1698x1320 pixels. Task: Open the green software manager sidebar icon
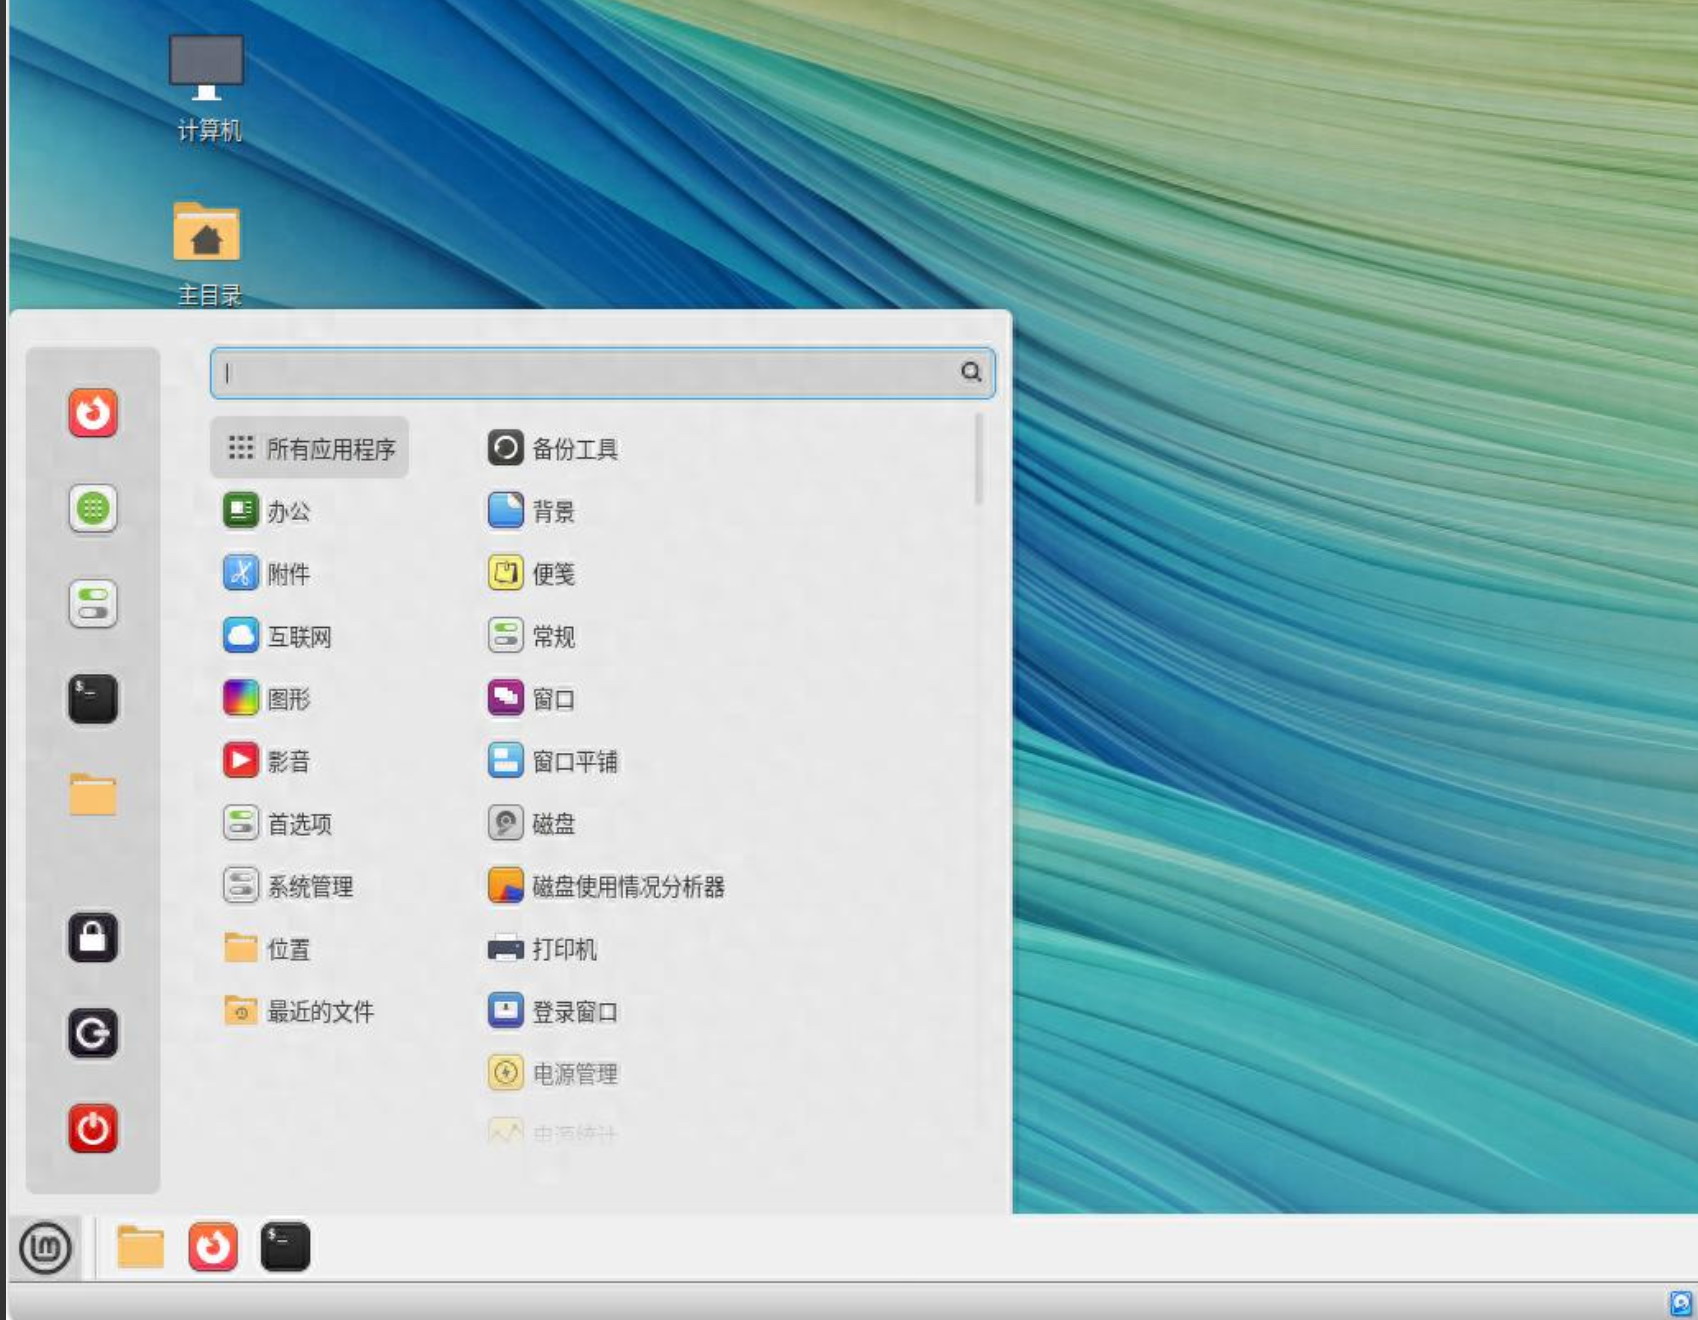pyautogui.click(x=93, y=508)
